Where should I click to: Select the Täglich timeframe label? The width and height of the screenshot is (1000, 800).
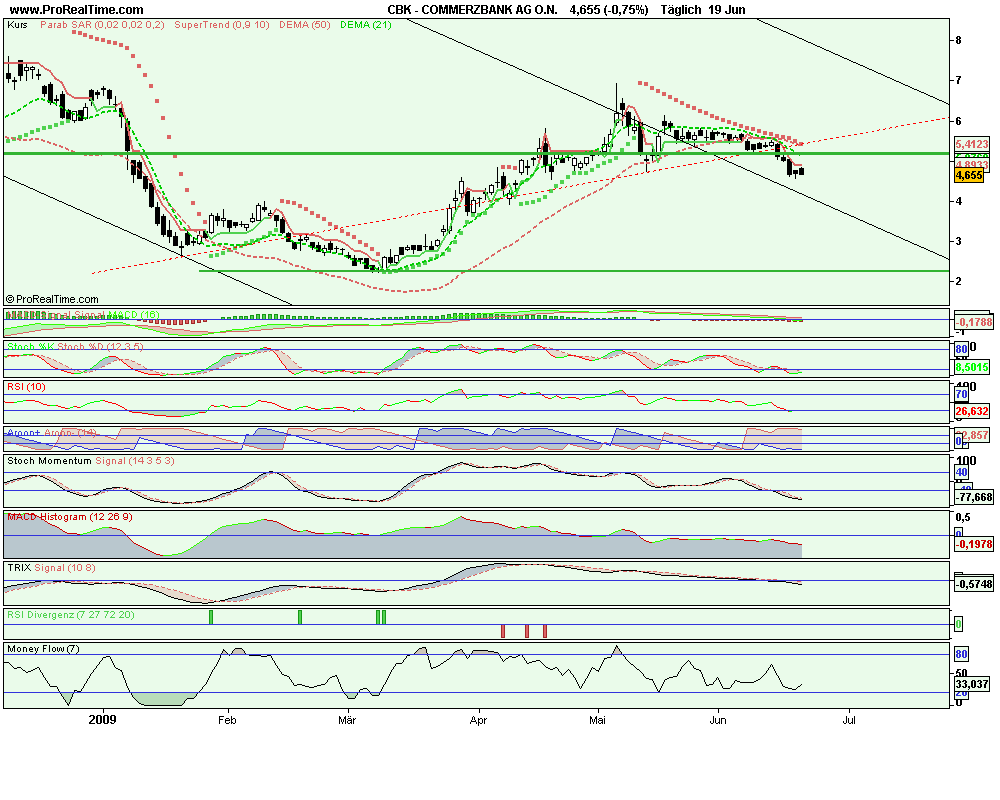(681, 10)
